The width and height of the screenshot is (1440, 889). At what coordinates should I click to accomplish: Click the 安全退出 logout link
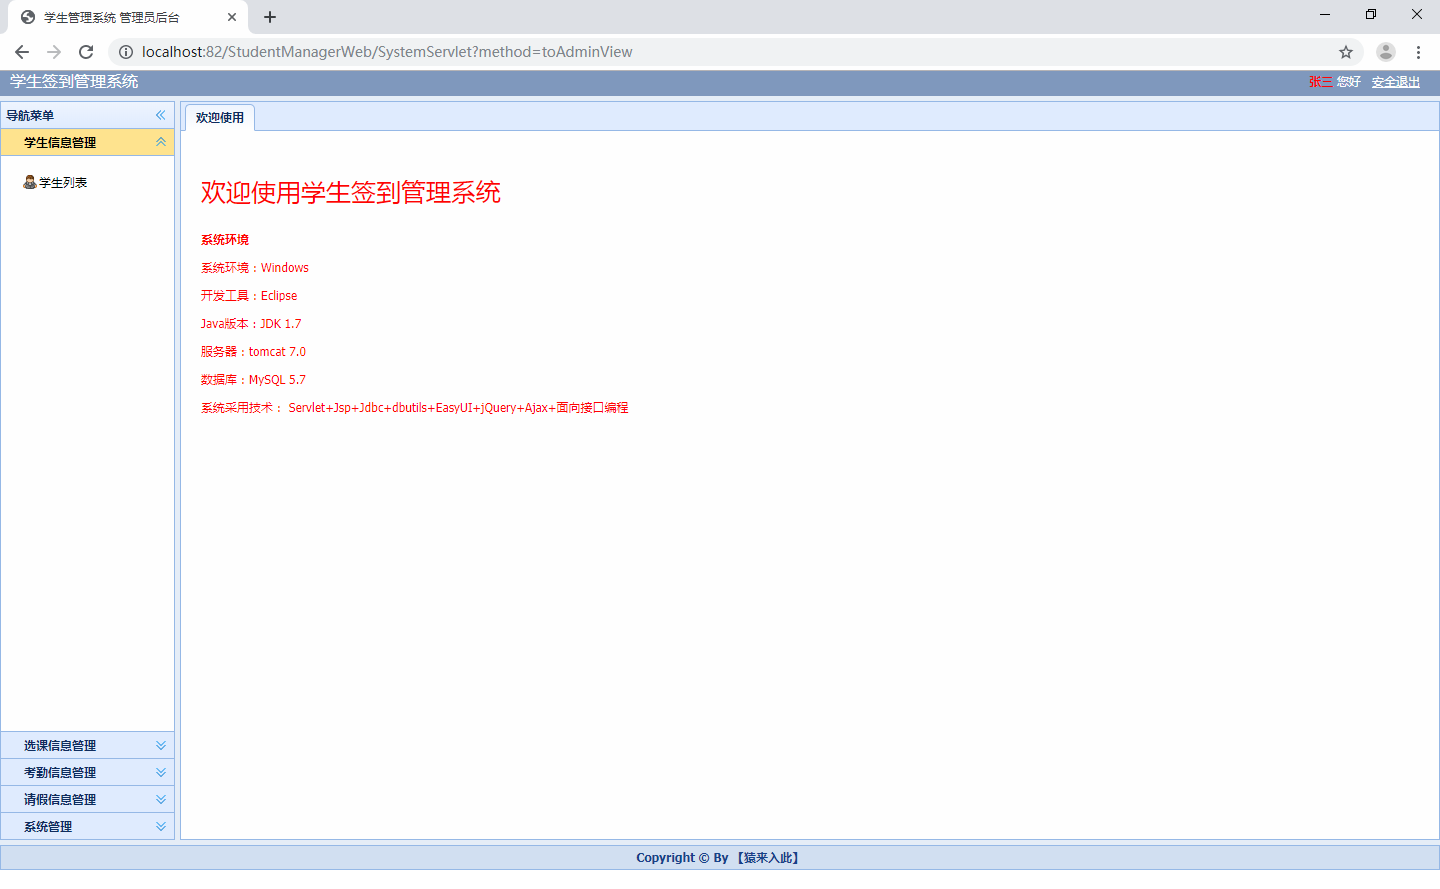click(x=1396, y=82)
